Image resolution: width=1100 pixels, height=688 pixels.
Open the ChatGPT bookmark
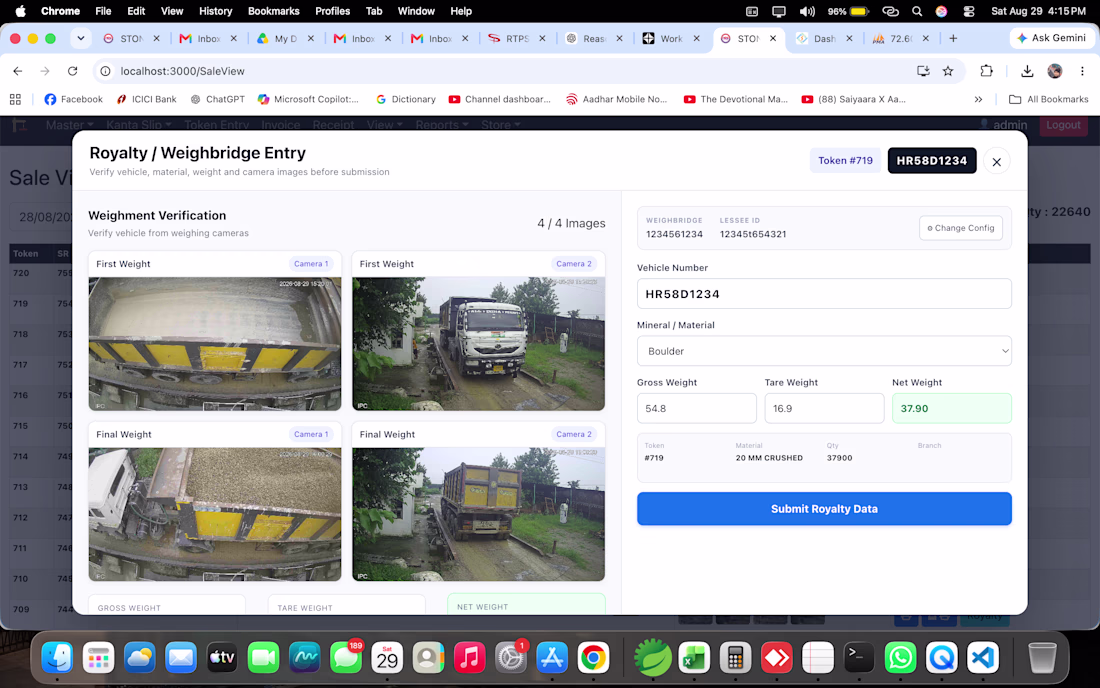pyautogui.click(x=217, y=100)
